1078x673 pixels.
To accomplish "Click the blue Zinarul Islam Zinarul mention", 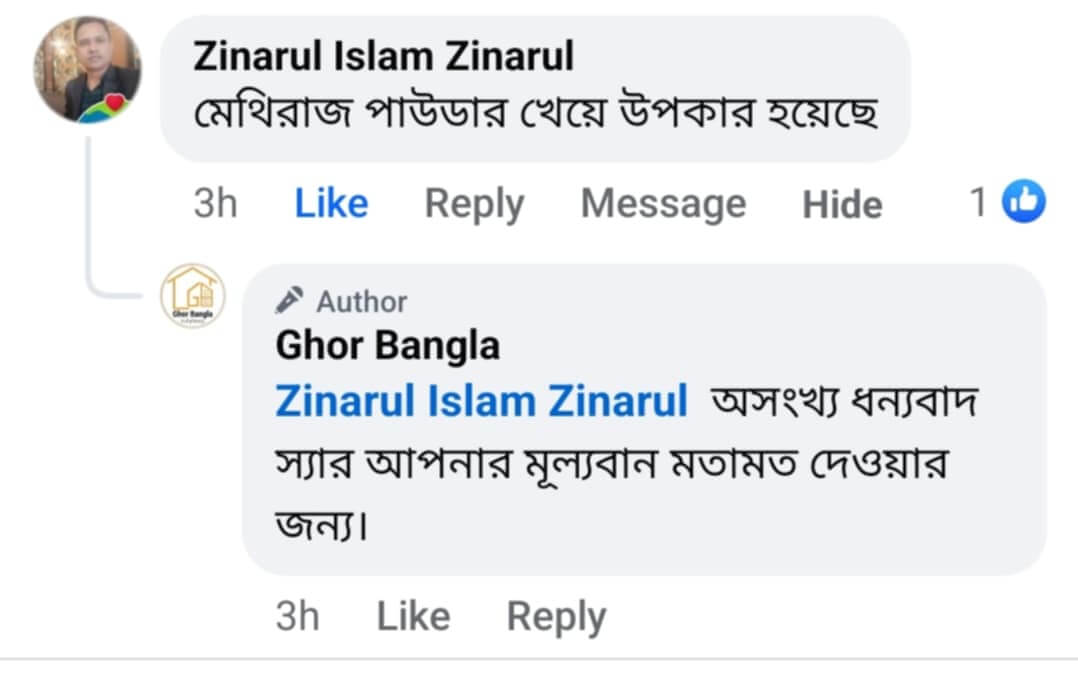I will 481,402.
